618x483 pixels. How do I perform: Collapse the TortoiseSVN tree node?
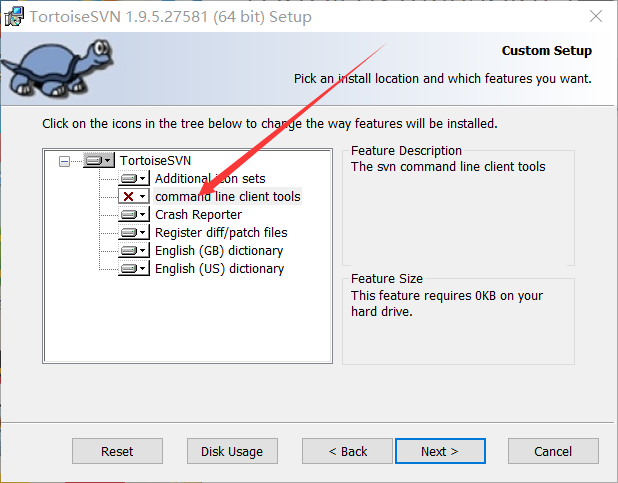tap(64, 161)
